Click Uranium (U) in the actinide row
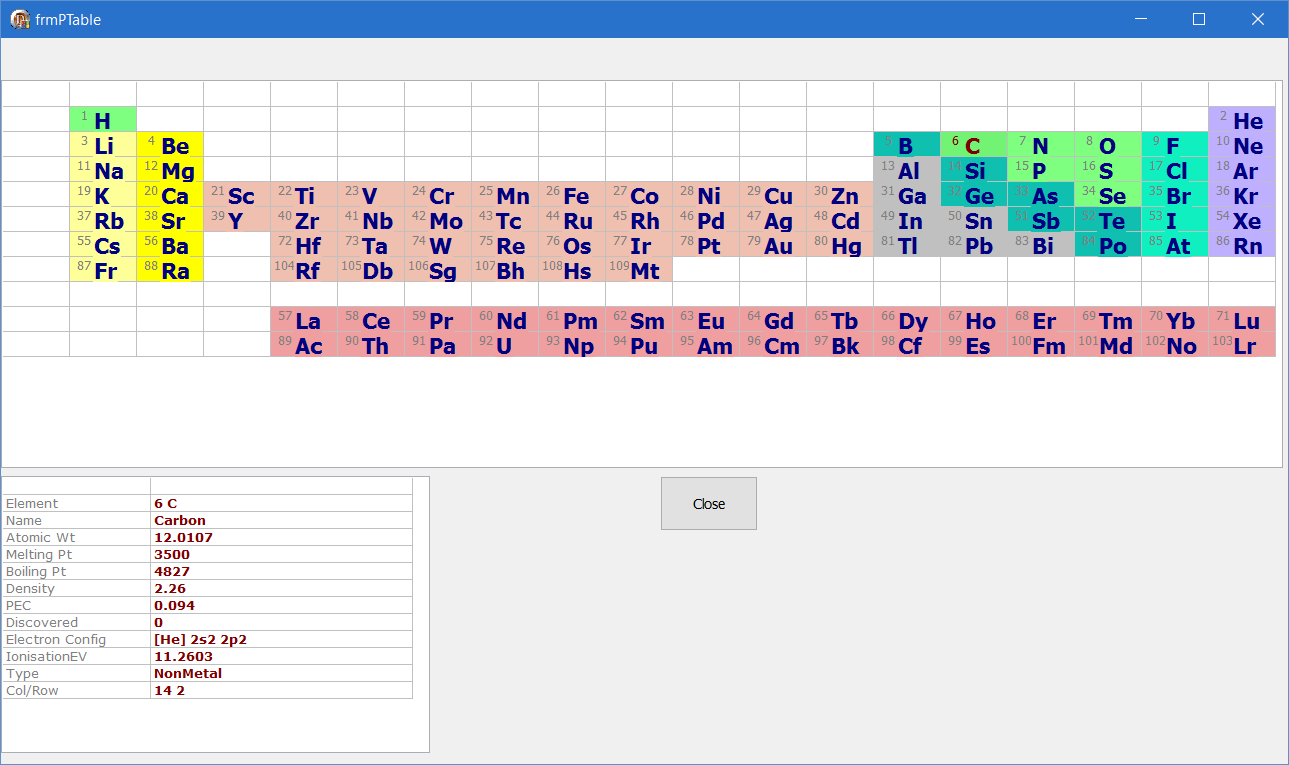 504,345
